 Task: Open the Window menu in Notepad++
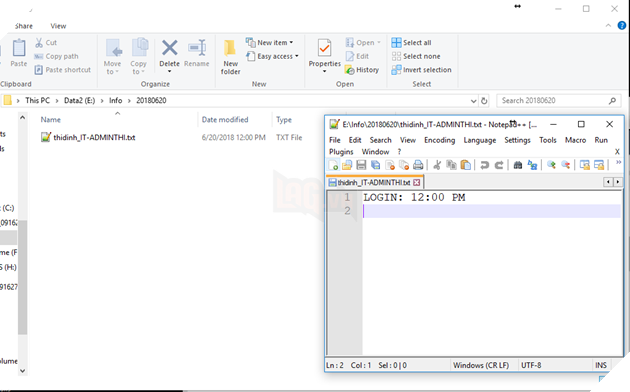375,151
